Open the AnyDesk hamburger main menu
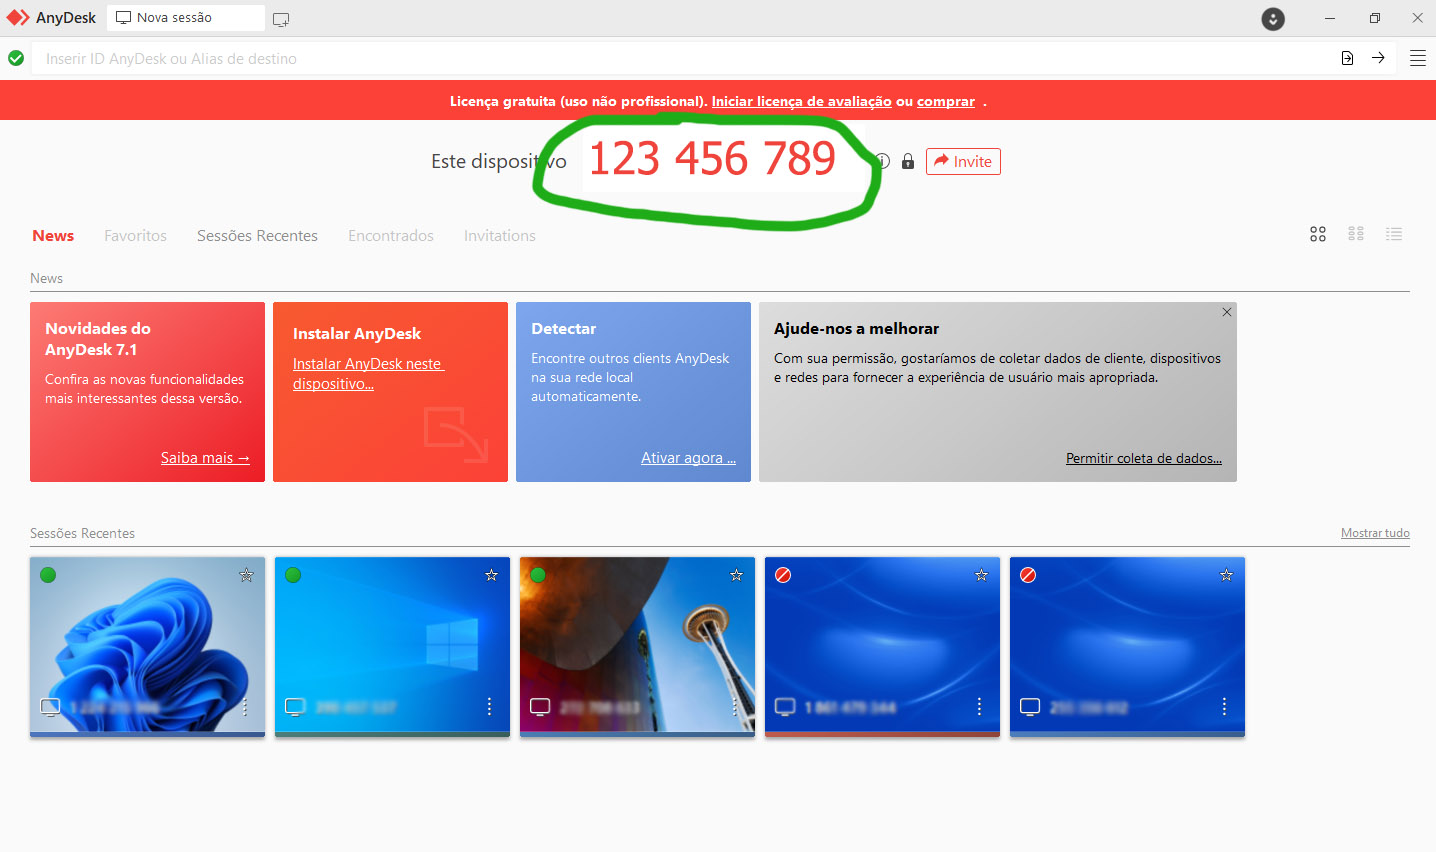Viewport: 1436px width, 852px height. pyautogui.click(x=1417, y=58)
